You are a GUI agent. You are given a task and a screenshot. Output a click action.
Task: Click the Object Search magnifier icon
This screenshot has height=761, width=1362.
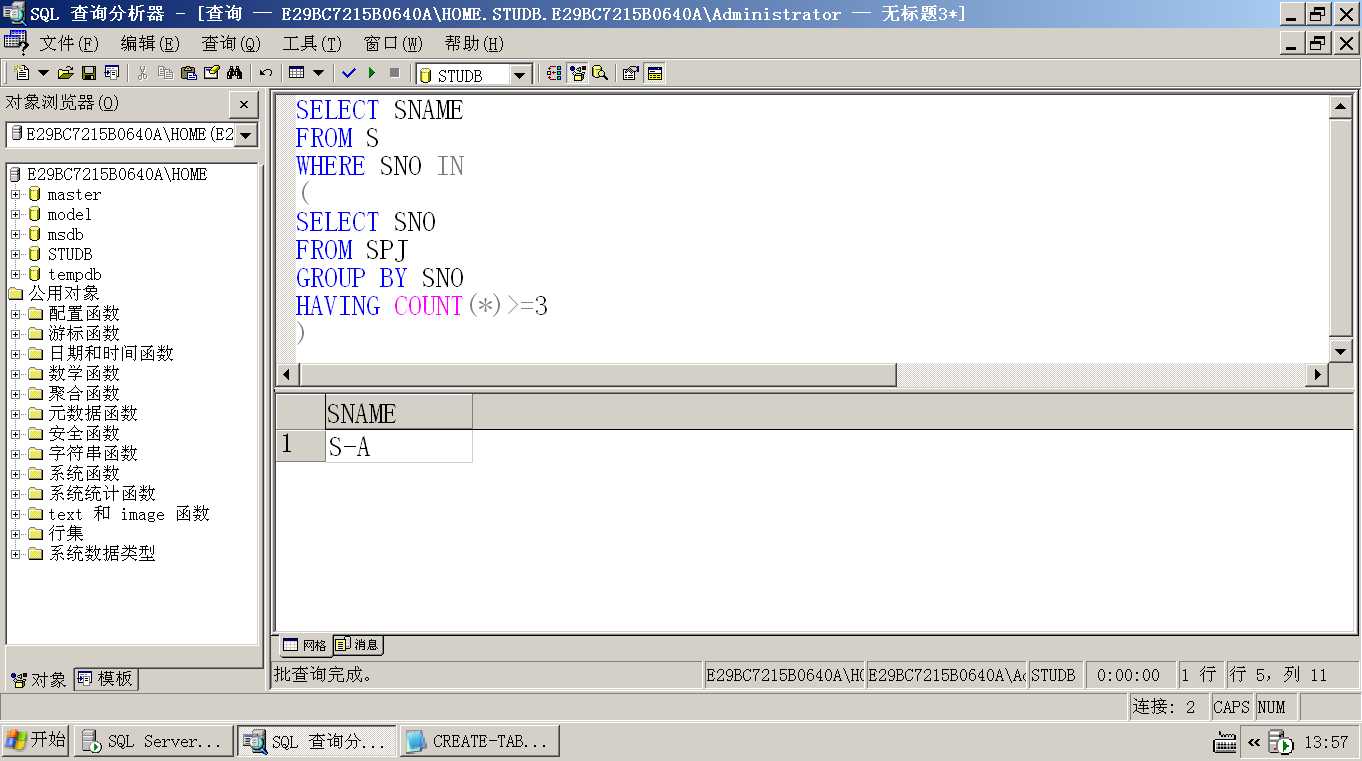tap(600, 73)
